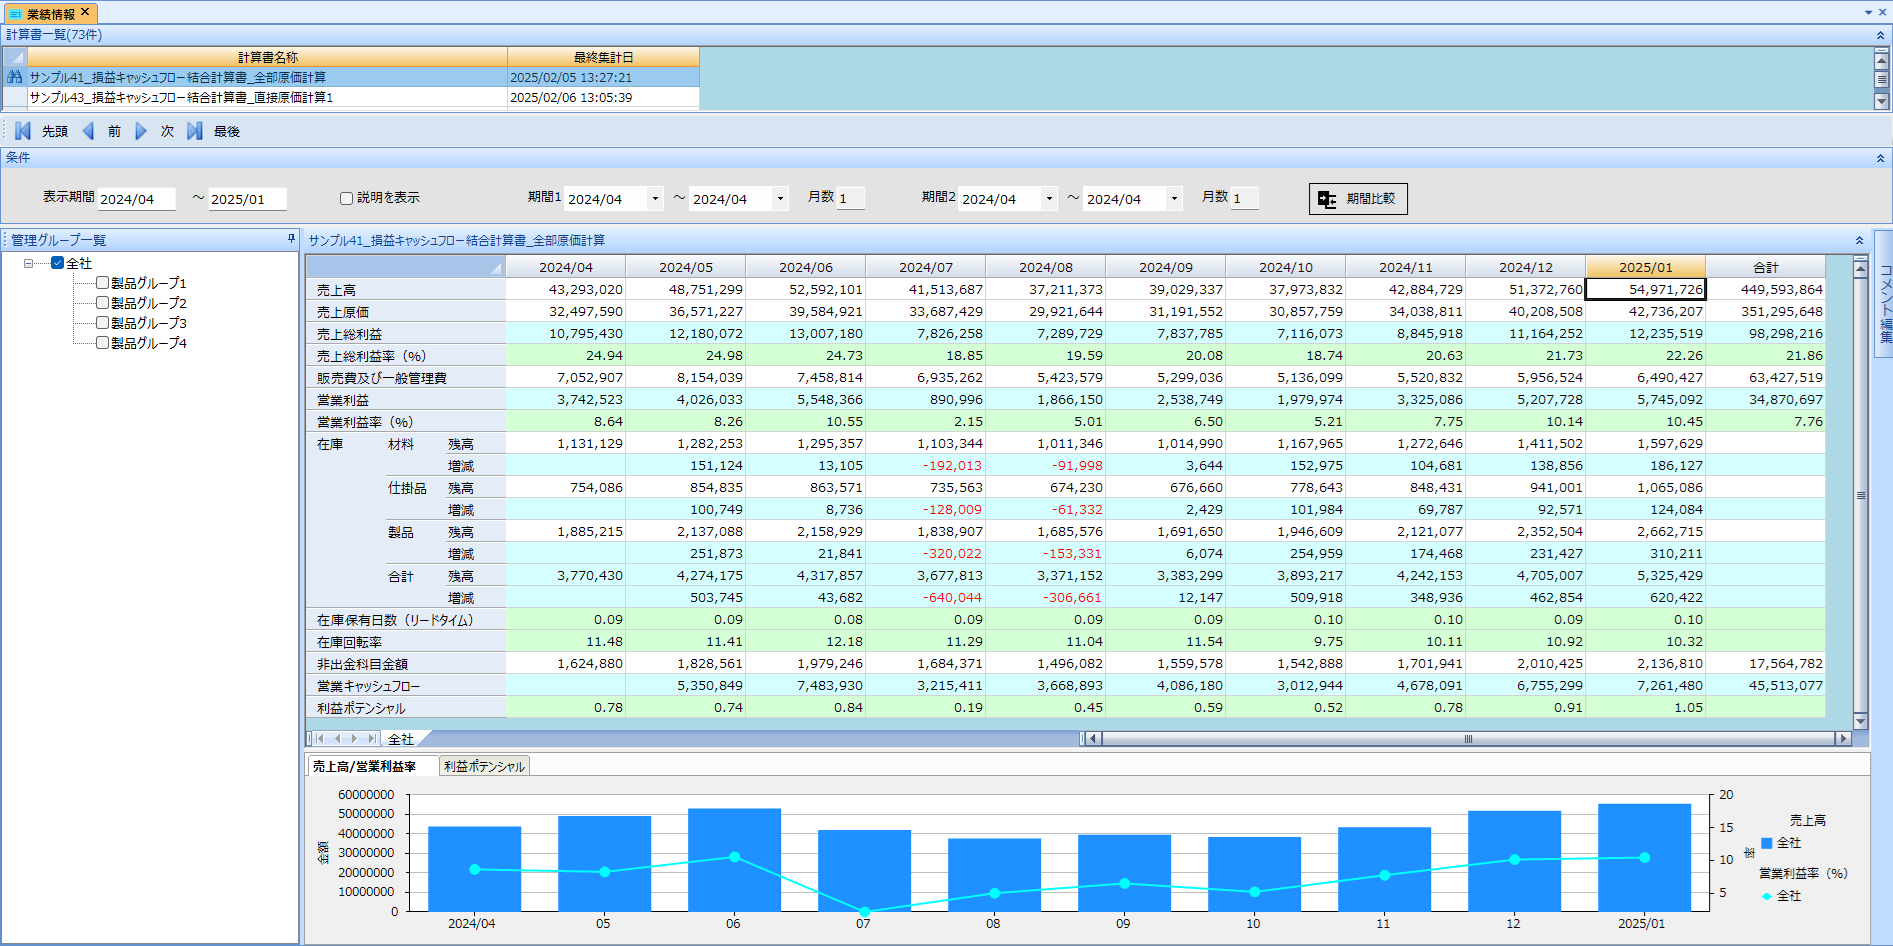Select the 合計 column header
Image resolution: width=1893 pixels, height=946 pixels.
[x=1765, y=267]
